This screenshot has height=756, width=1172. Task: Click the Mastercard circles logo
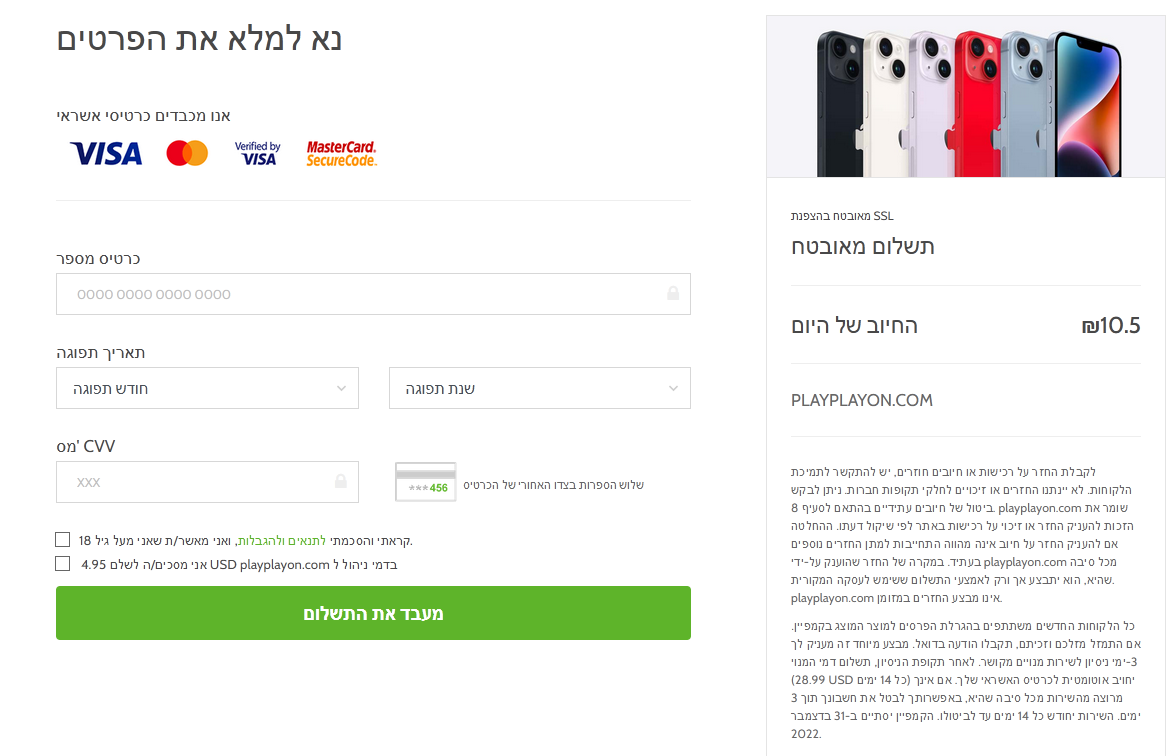187,153
